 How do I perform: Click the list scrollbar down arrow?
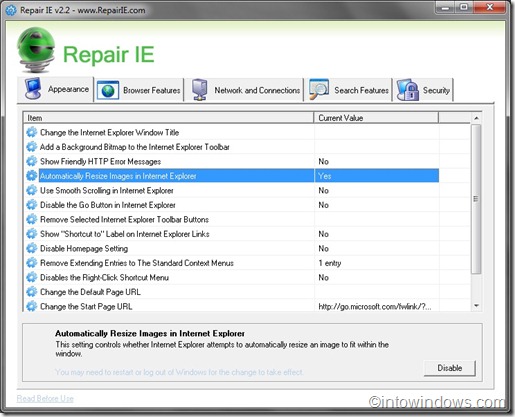coord(476,306)
